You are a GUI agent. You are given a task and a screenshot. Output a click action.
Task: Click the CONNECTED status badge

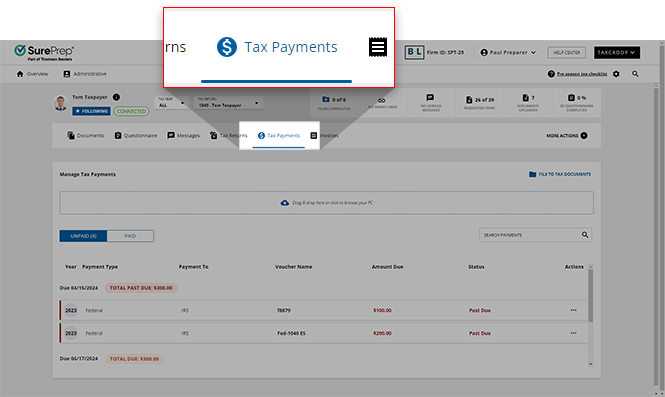coord(131,112)
